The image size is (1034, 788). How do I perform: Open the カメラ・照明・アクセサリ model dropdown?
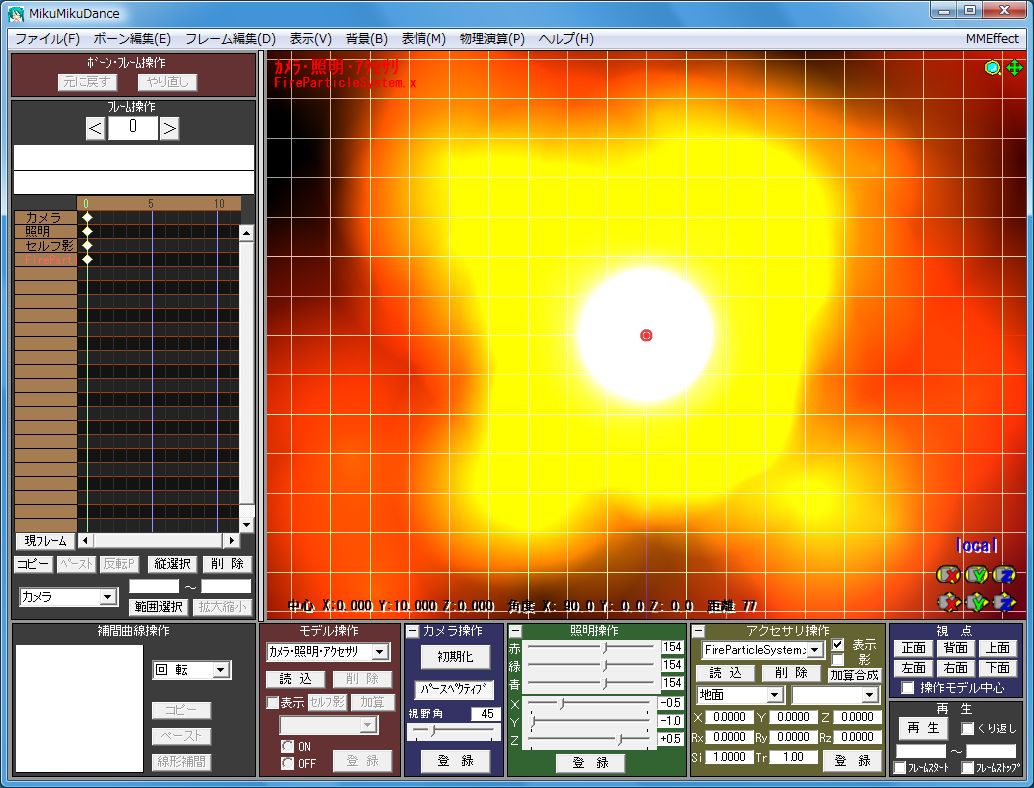[380, 652]
